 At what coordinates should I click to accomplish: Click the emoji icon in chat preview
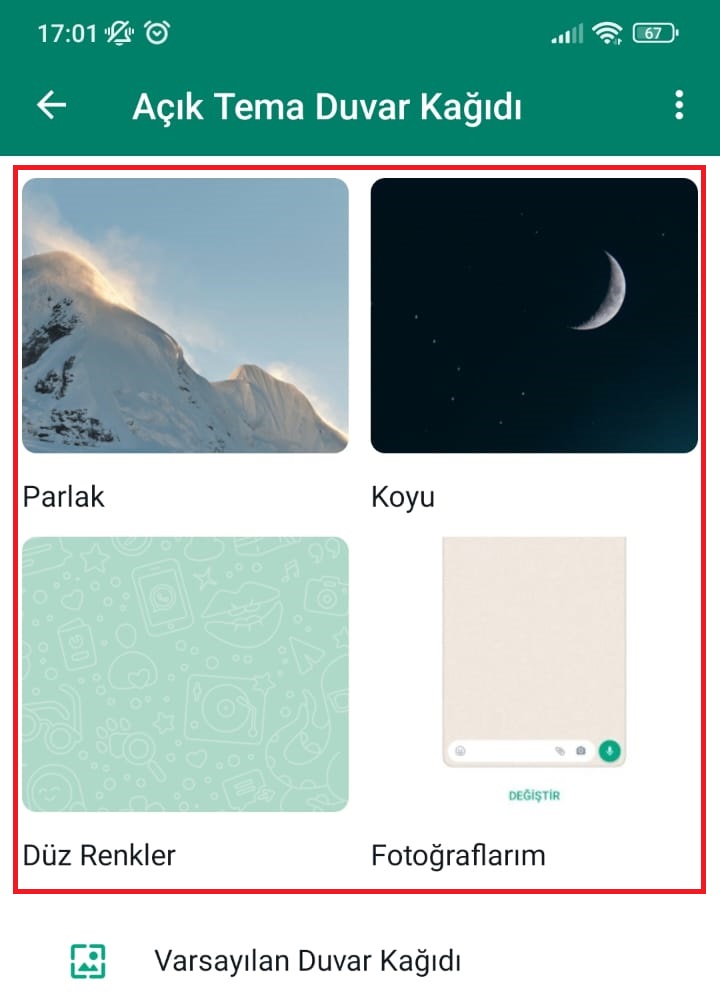tap(460, 750)
